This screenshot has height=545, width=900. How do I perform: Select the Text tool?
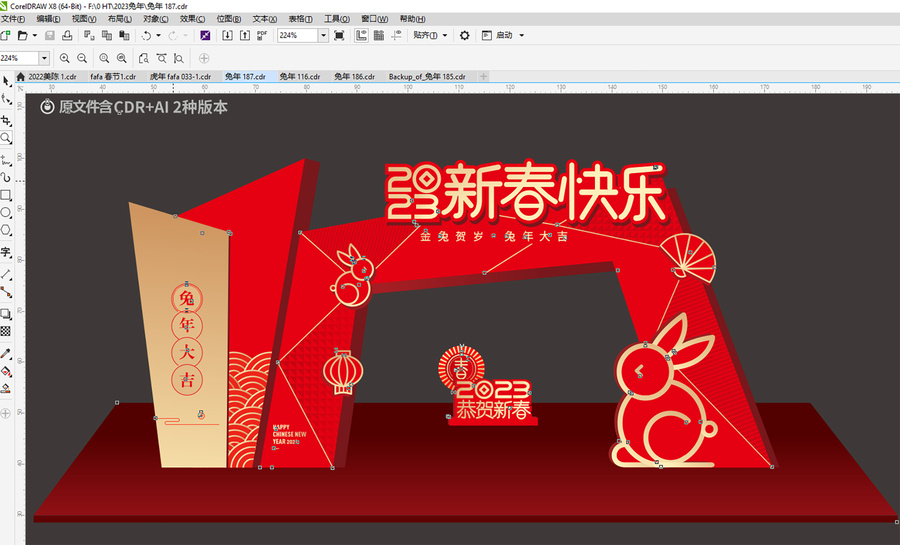pyautogui.click(x=6, y=252)
